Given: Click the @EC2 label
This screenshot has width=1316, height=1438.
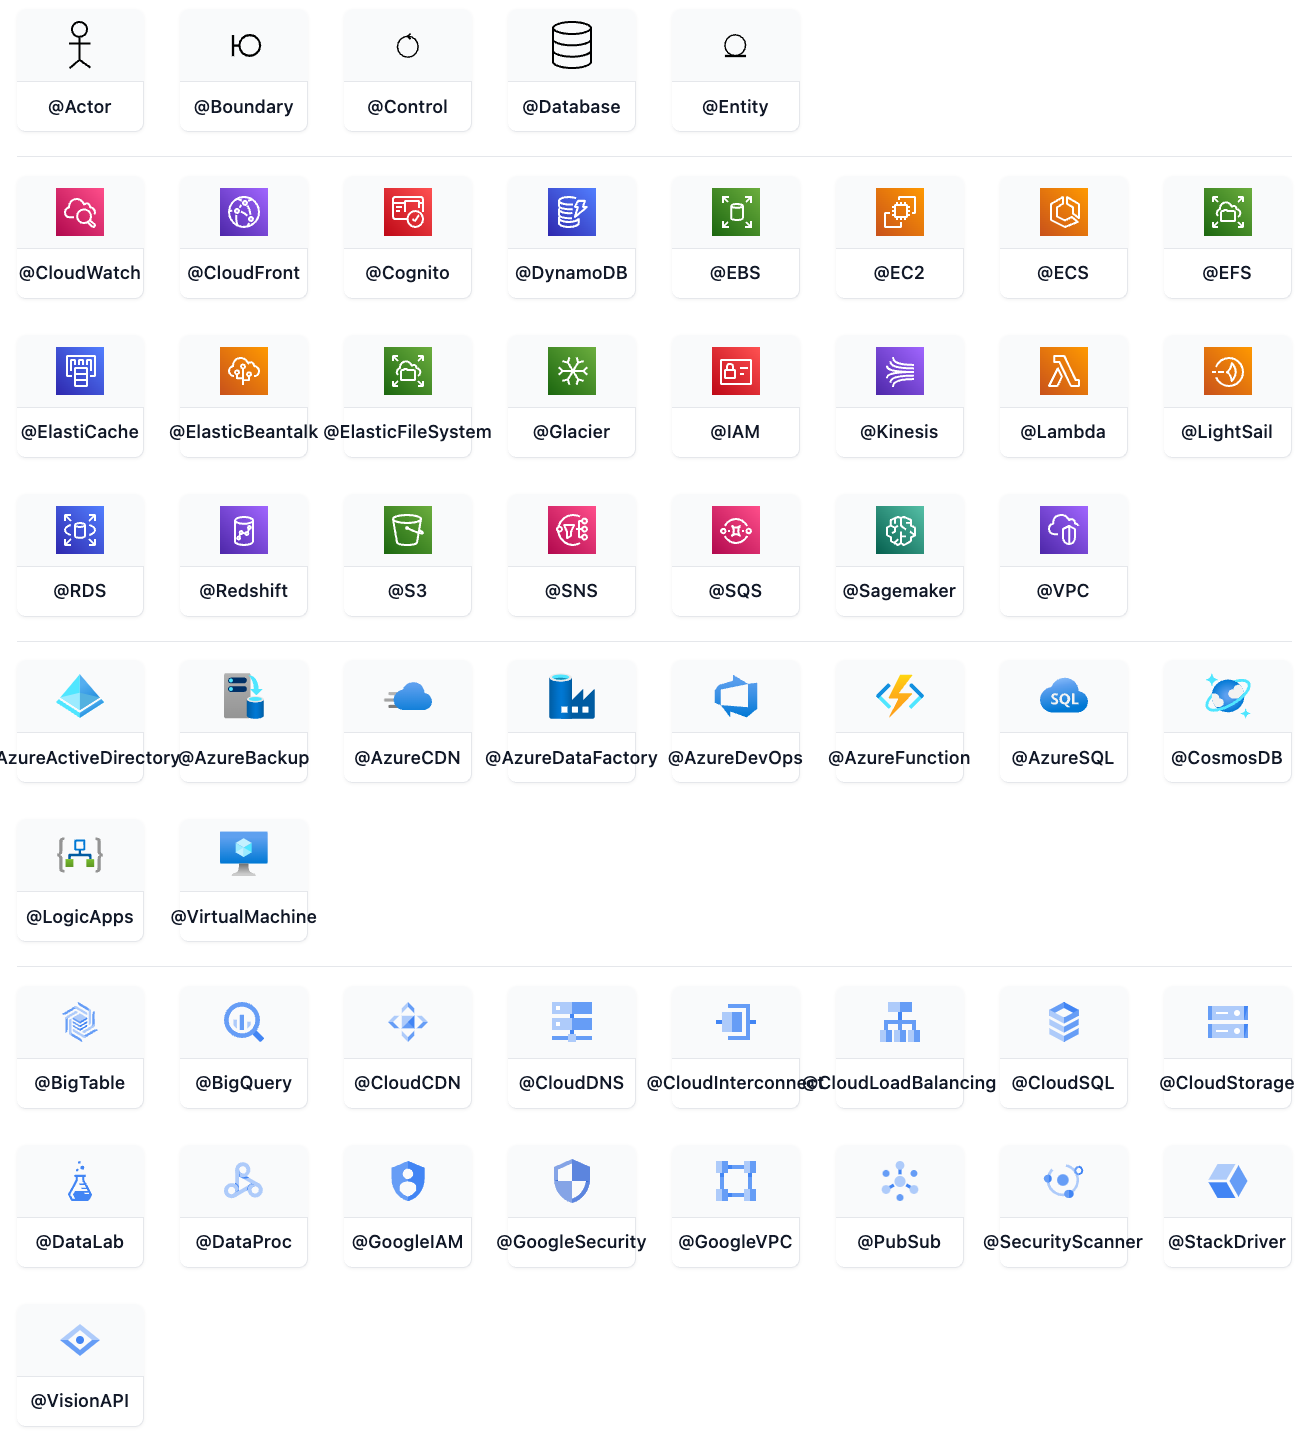Looking at the screenshot, I should 899,273.
